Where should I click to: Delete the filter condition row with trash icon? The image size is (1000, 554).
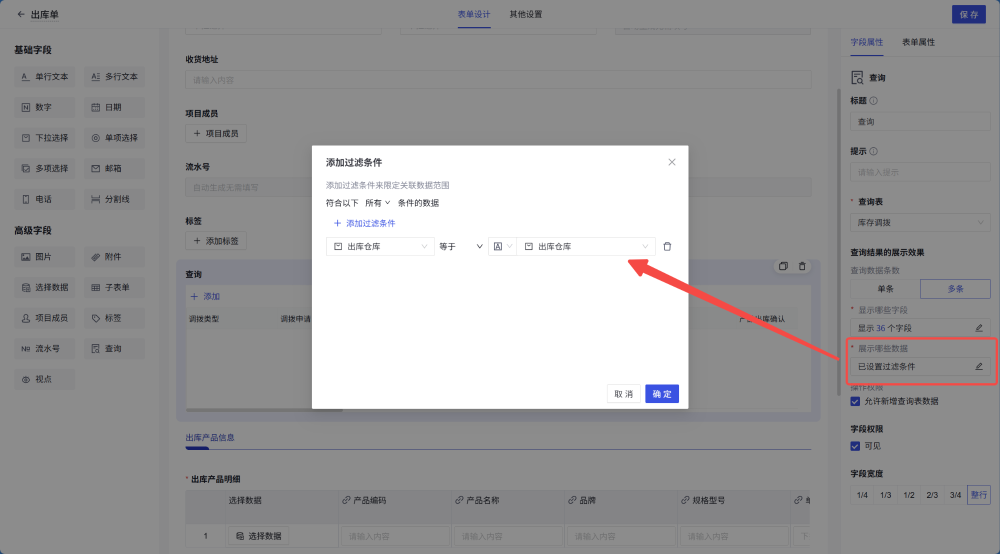667,247
